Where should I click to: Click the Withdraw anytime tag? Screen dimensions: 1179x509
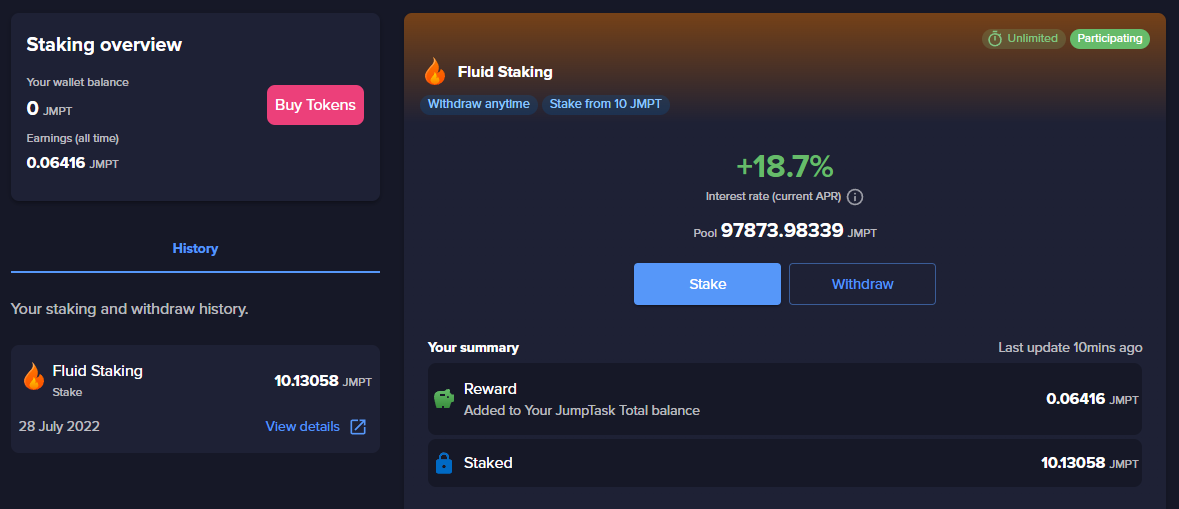click(x=479, y=105)
